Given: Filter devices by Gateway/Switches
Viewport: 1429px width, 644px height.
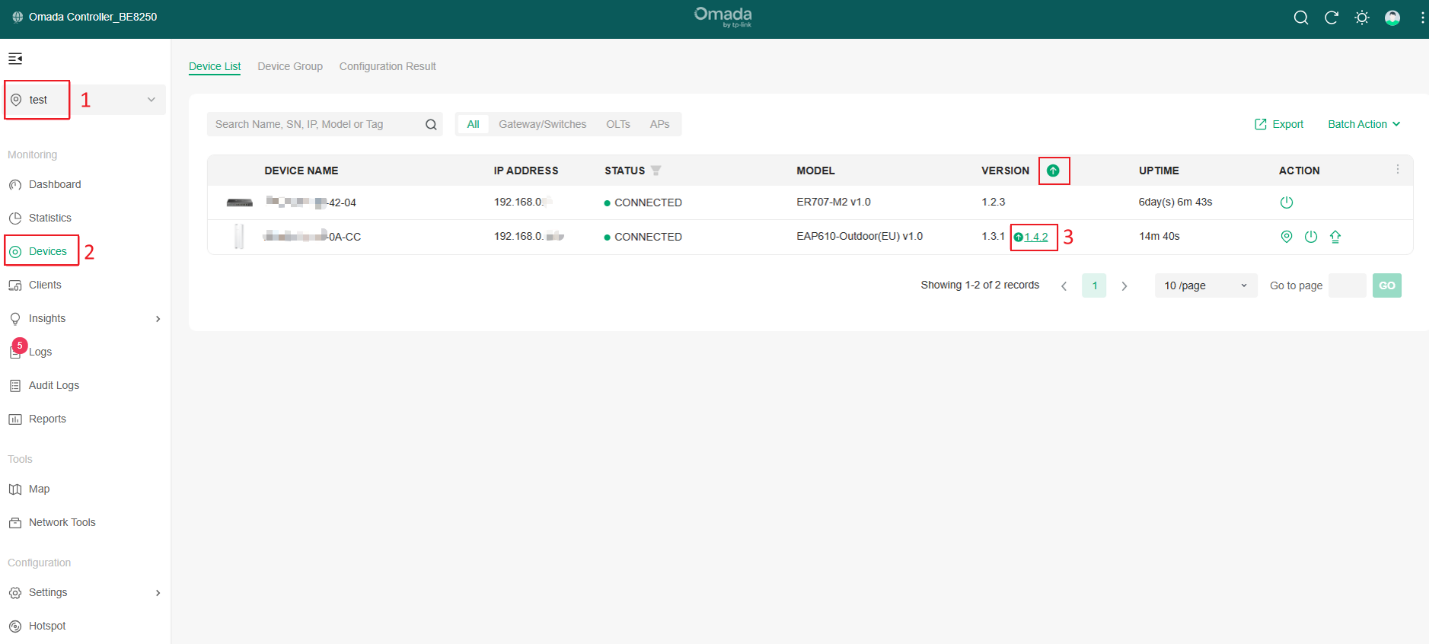Looking at the screenshot, I should point(542,124).
